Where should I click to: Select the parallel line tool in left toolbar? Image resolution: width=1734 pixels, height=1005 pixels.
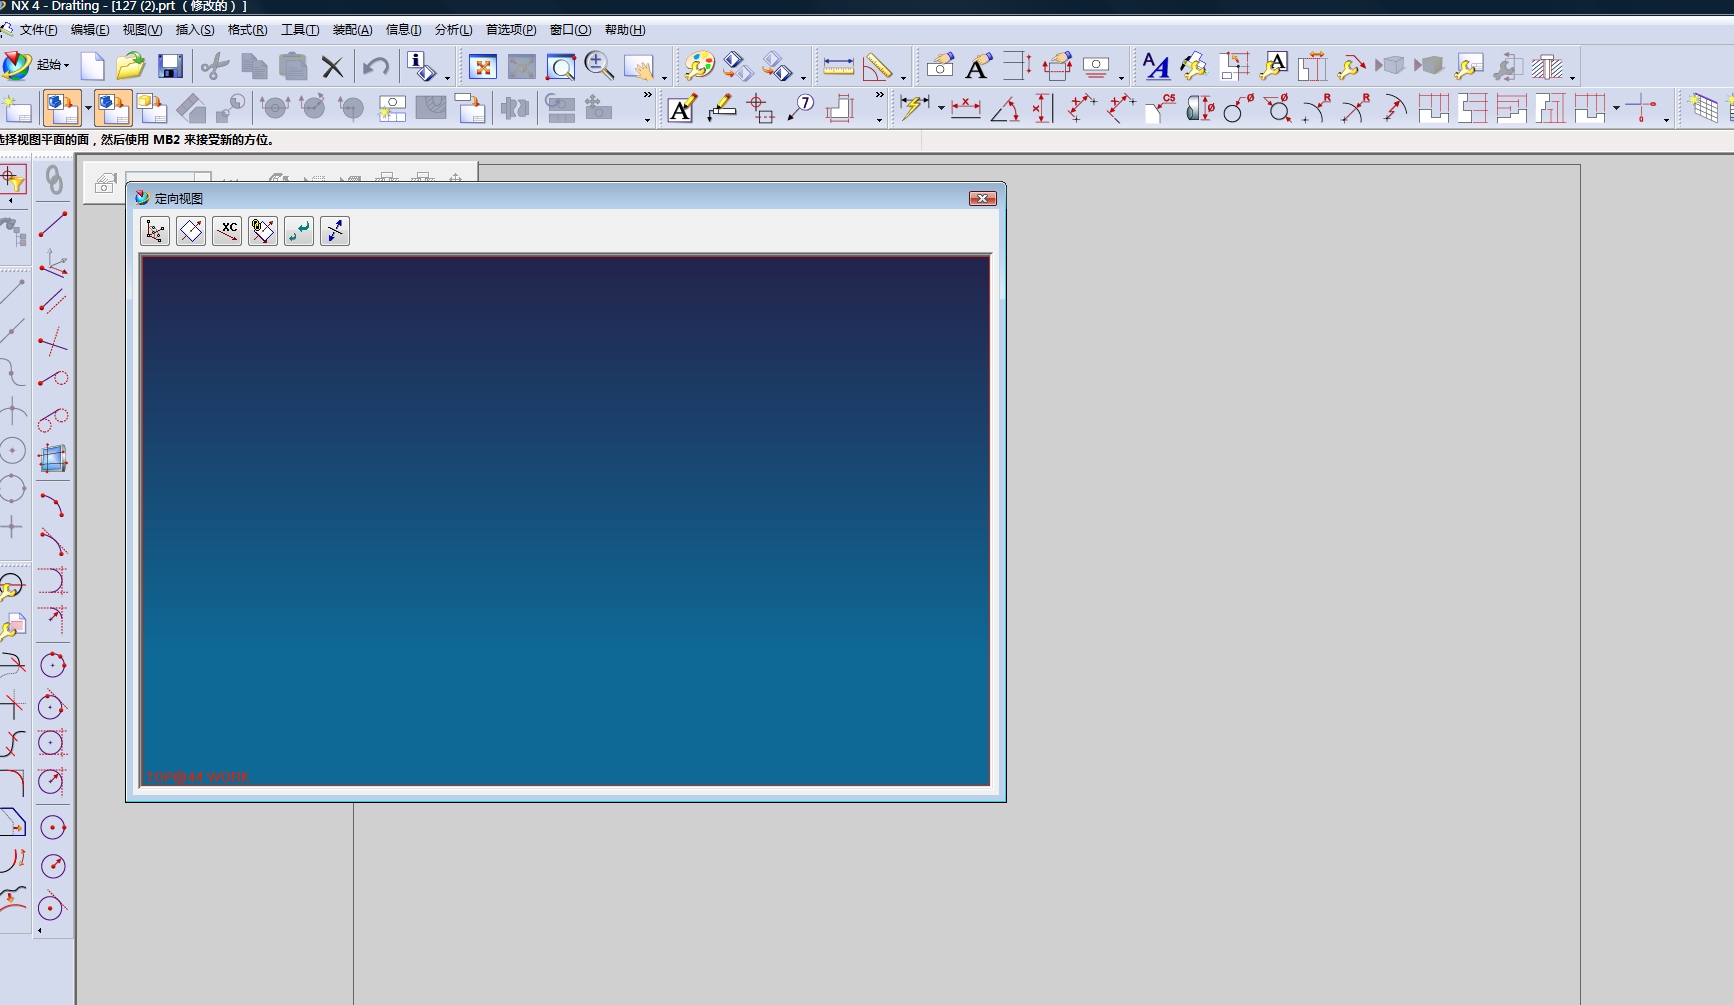(x=53, y=301)
